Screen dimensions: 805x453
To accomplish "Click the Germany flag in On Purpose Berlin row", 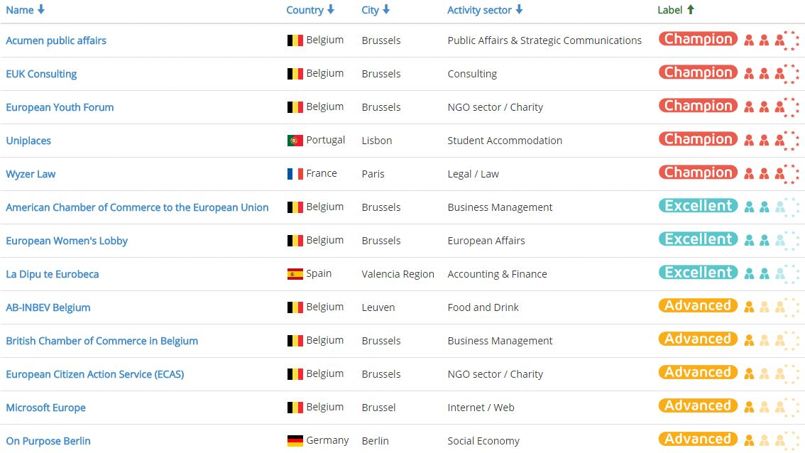I will pyautogui.click(x=295, y=441).
